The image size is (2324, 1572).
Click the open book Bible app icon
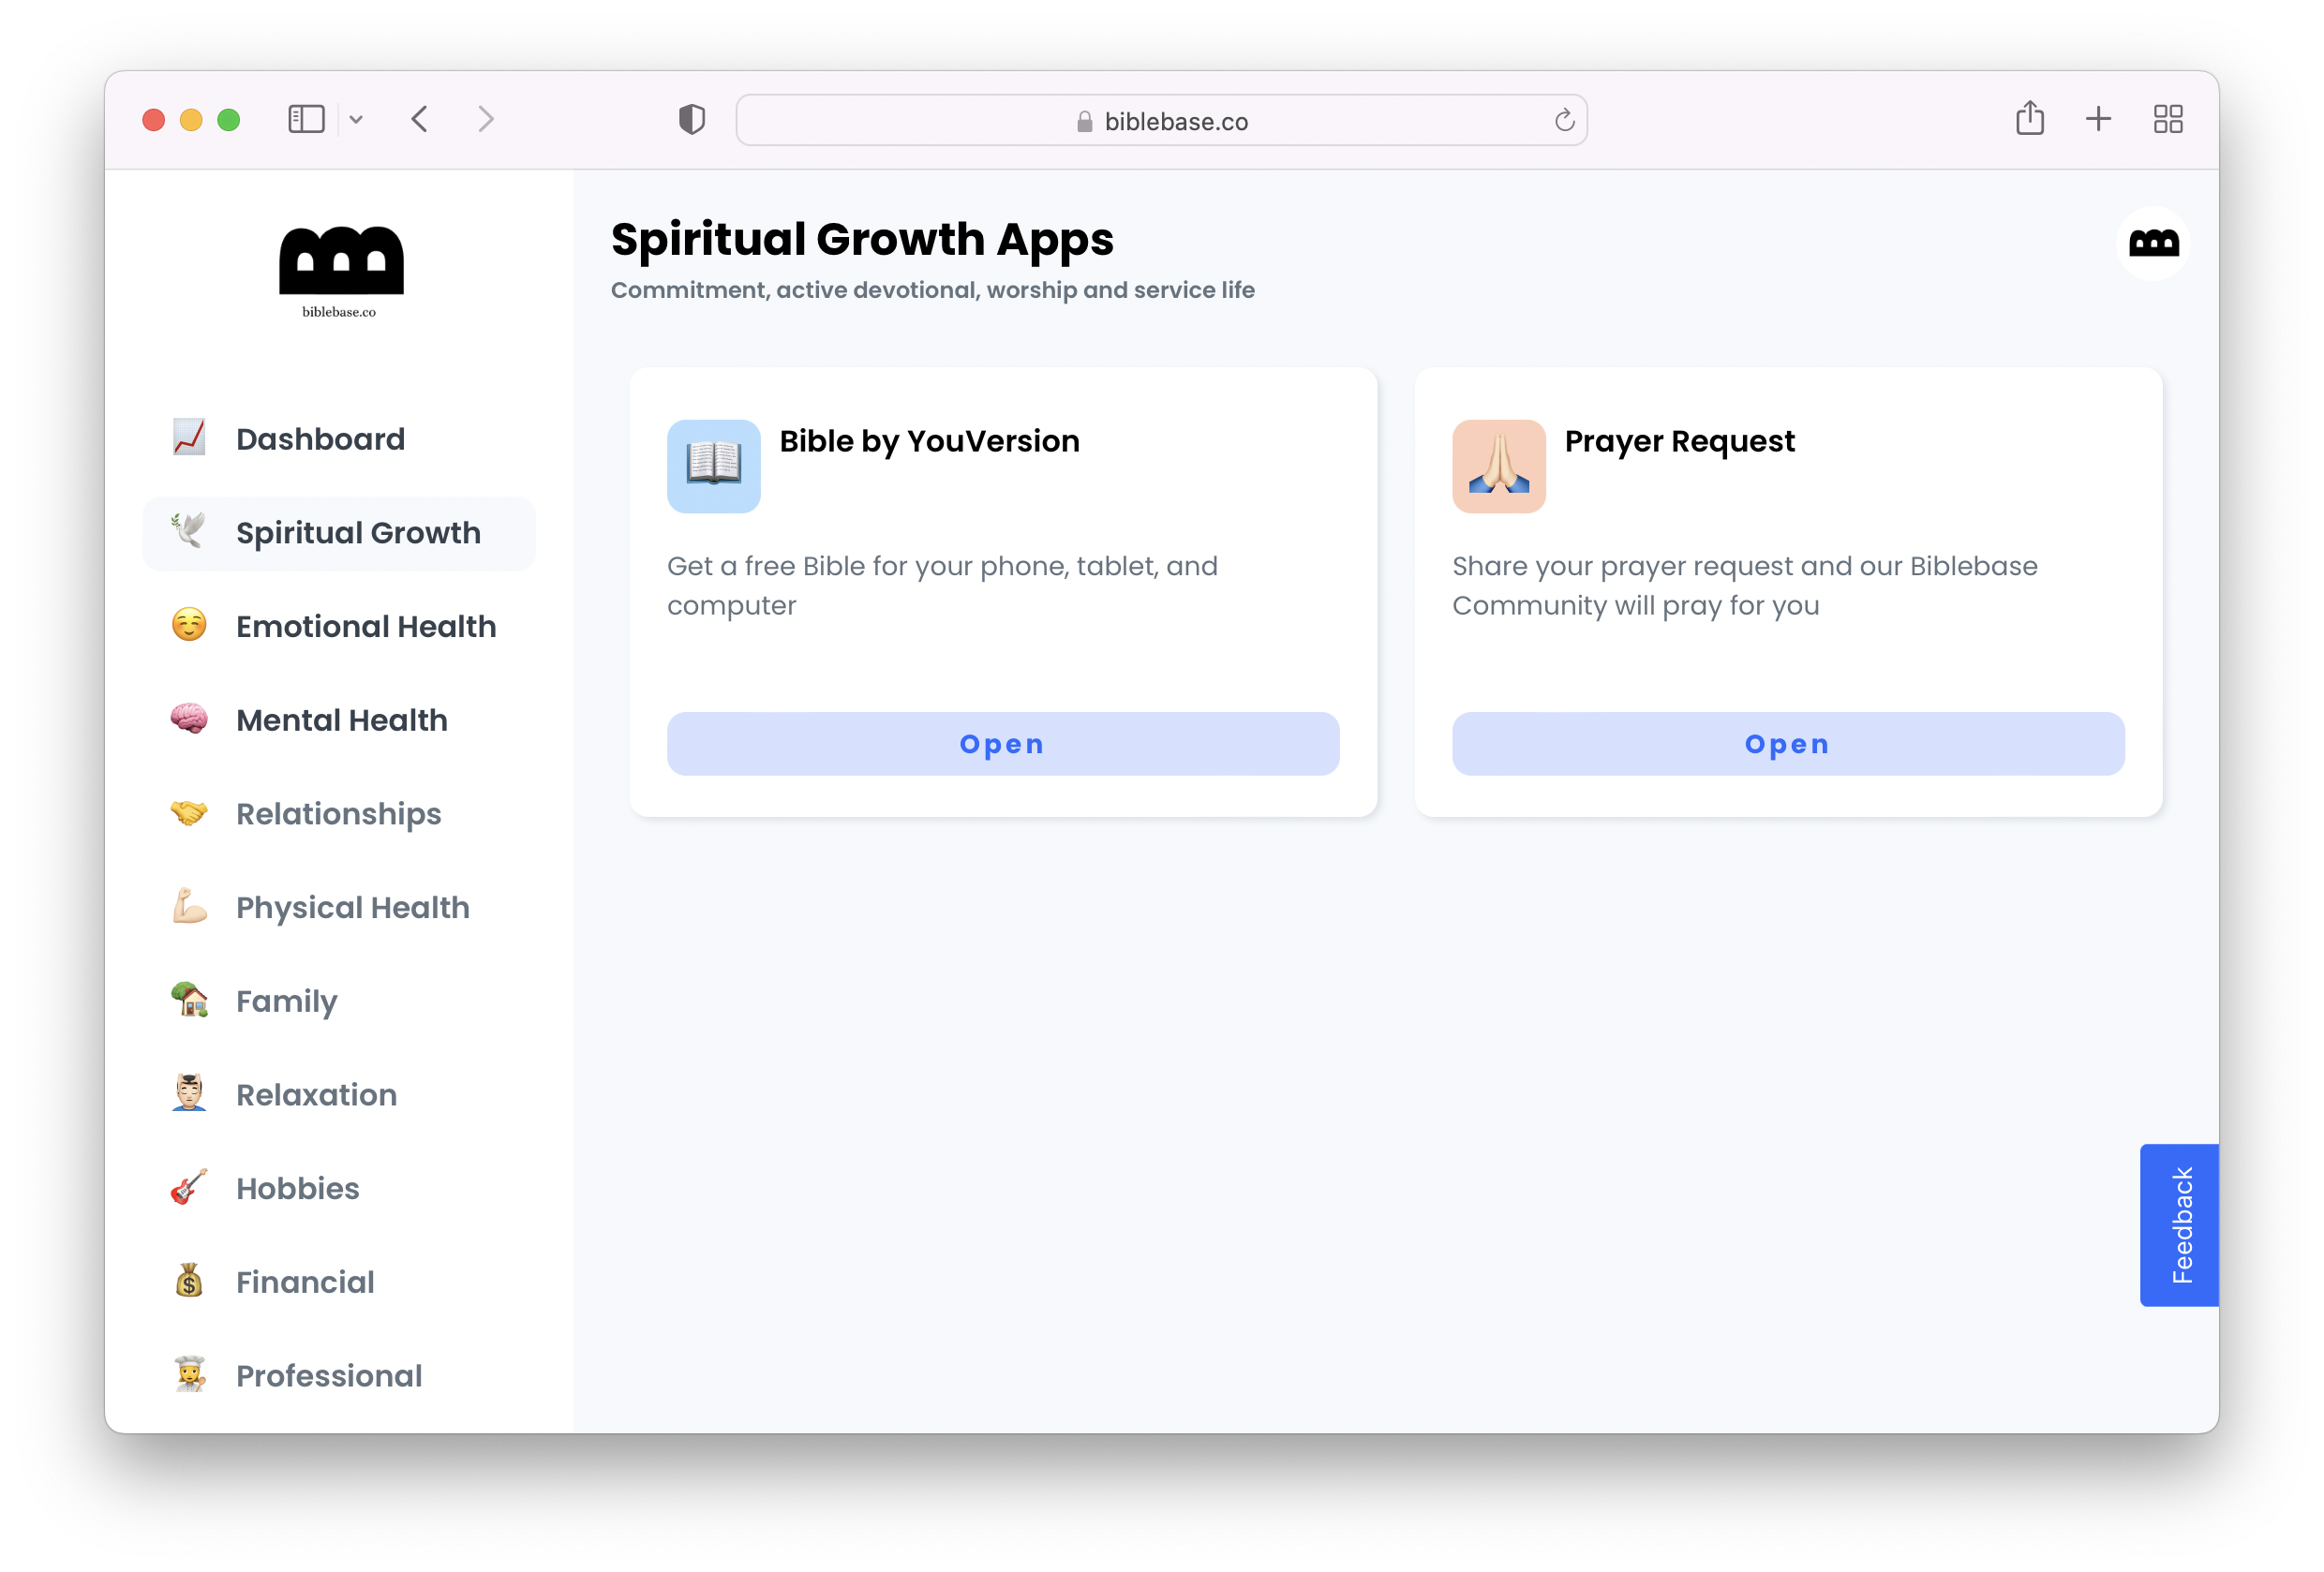point(713,466)
